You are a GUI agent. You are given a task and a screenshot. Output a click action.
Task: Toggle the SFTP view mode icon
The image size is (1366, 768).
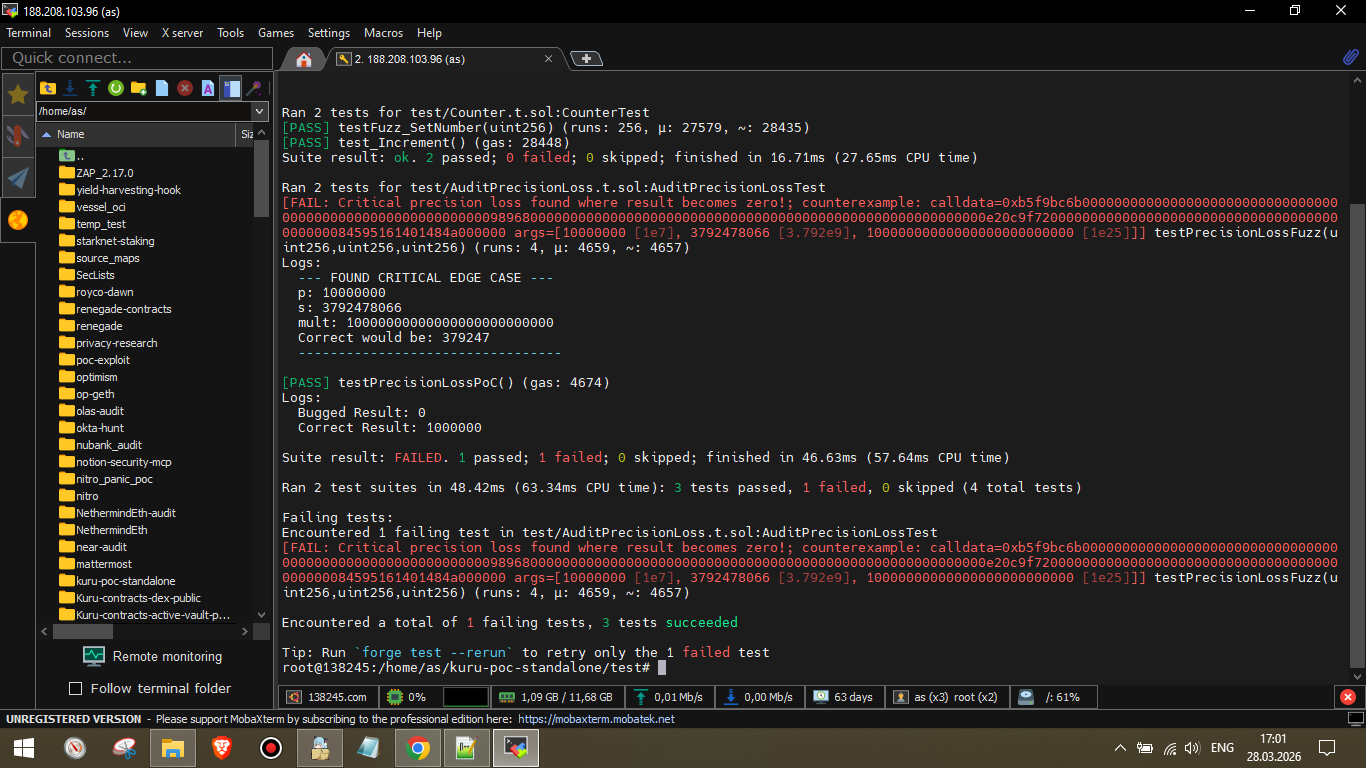(x=231, y=88)
